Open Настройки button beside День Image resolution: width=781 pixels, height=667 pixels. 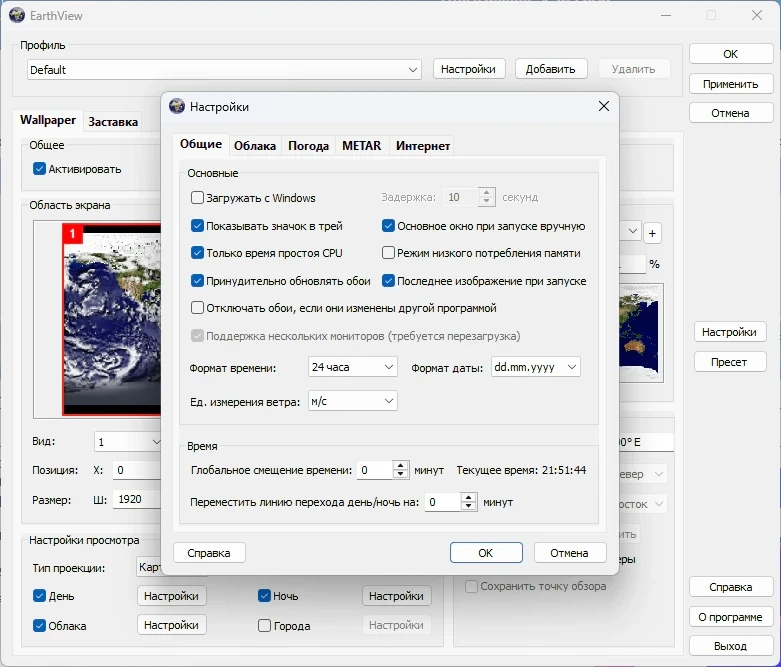coord(172,596)
